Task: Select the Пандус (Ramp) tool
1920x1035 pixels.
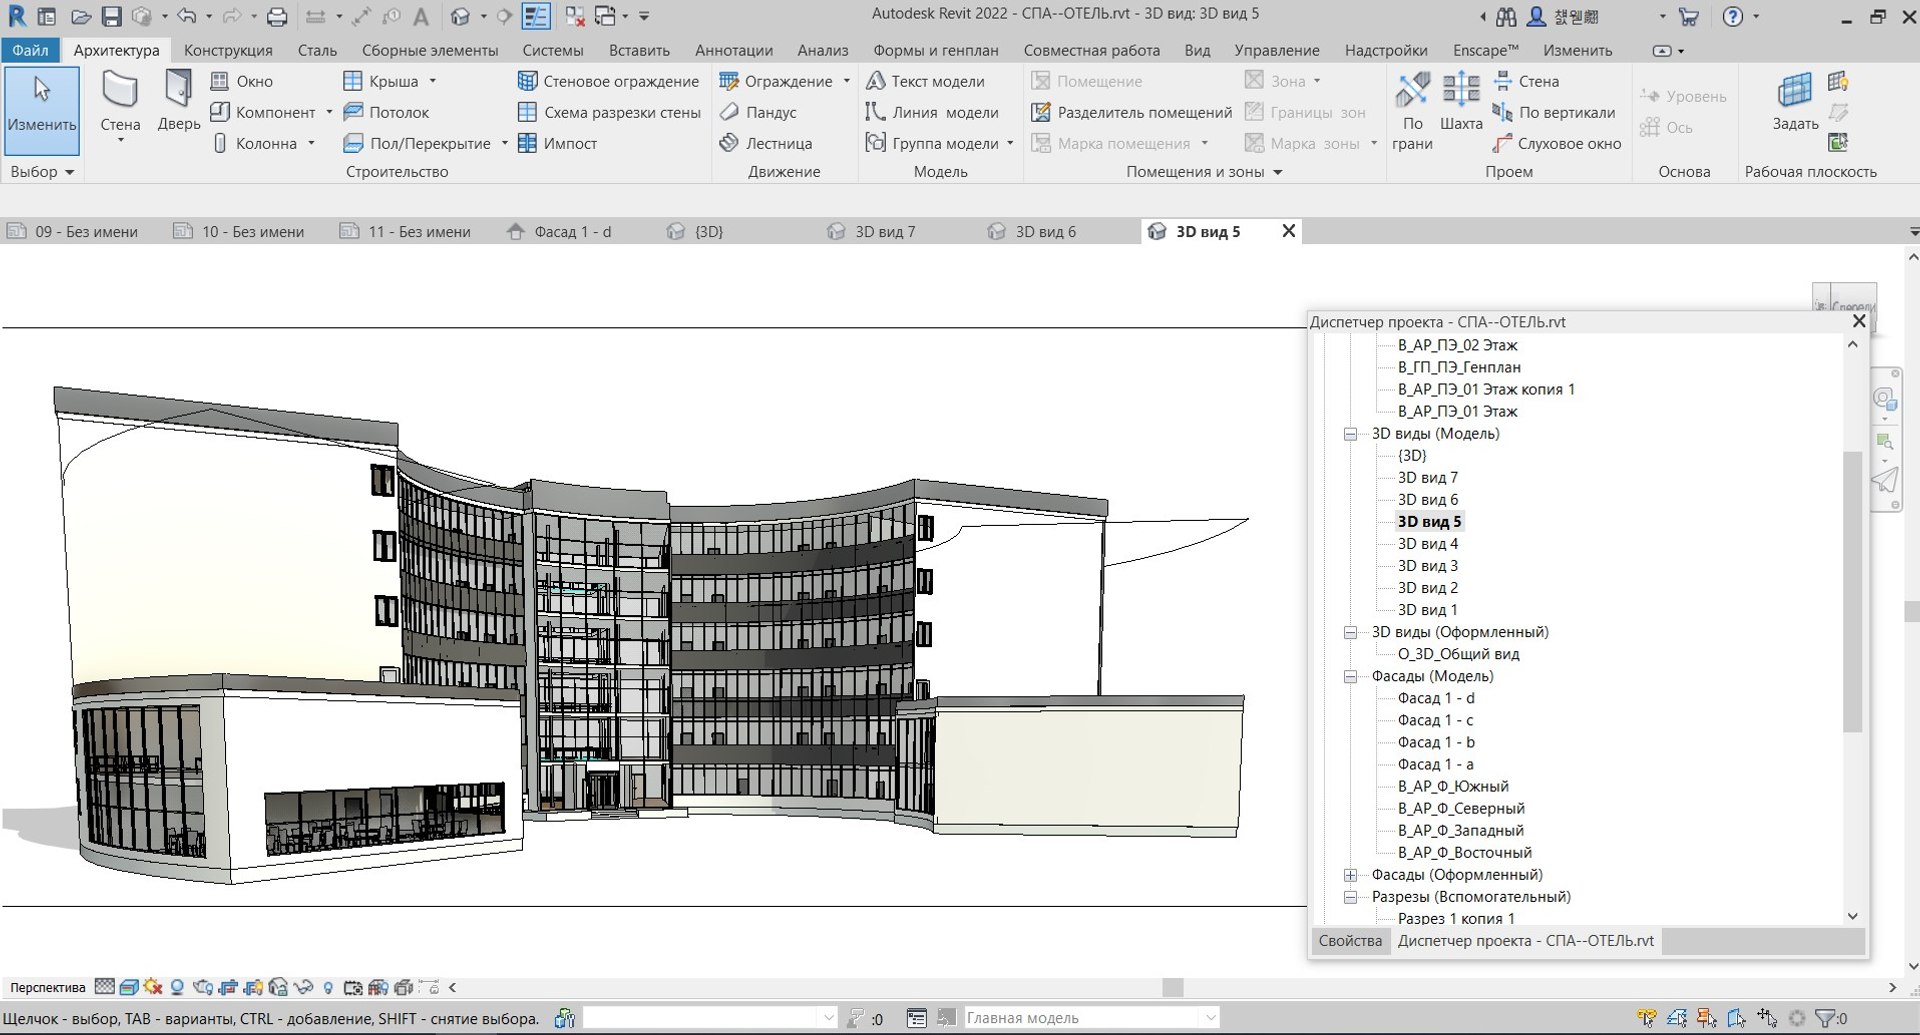Action: pyautogui.click(x=758, y=112)
